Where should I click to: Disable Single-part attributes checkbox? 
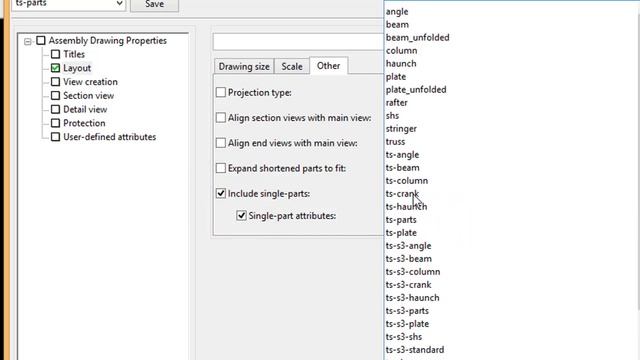tap(242, 216)
